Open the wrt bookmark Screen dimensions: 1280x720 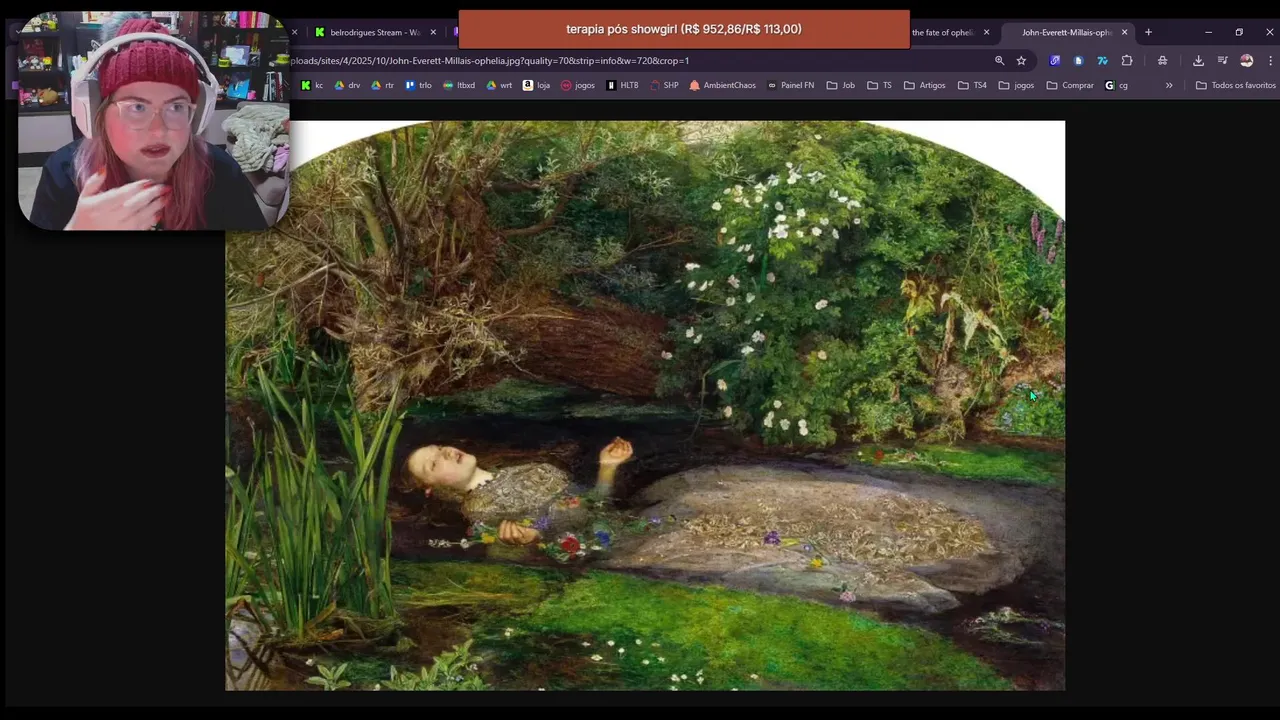click(x=499, y=86)
